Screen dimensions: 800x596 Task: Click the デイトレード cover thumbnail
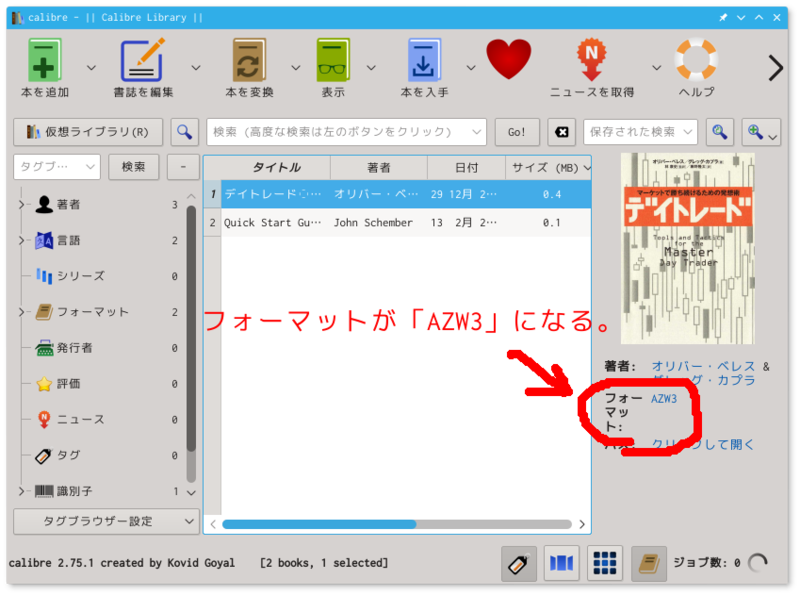point(687,249)
